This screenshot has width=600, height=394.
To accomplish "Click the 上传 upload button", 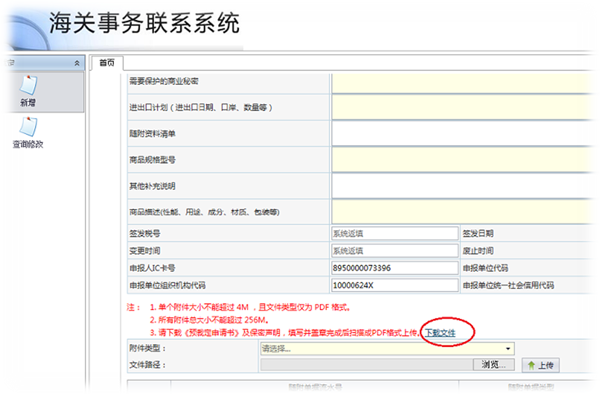I will pos(541,365).
